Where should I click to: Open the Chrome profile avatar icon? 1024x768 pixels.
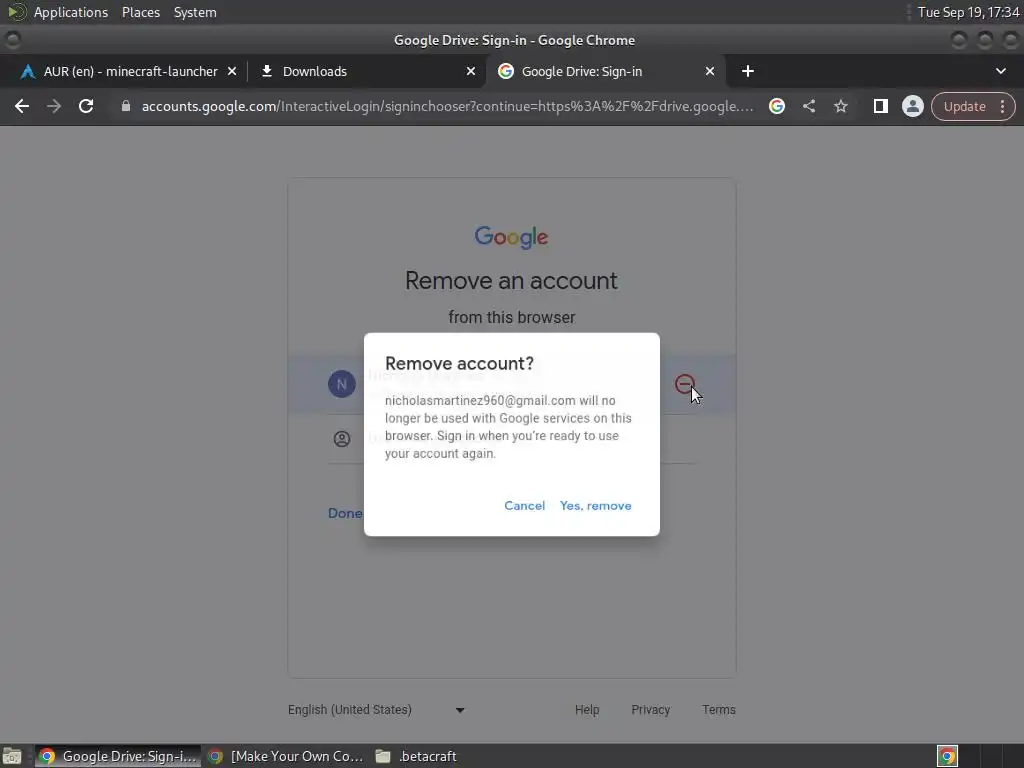coord(912,106)
